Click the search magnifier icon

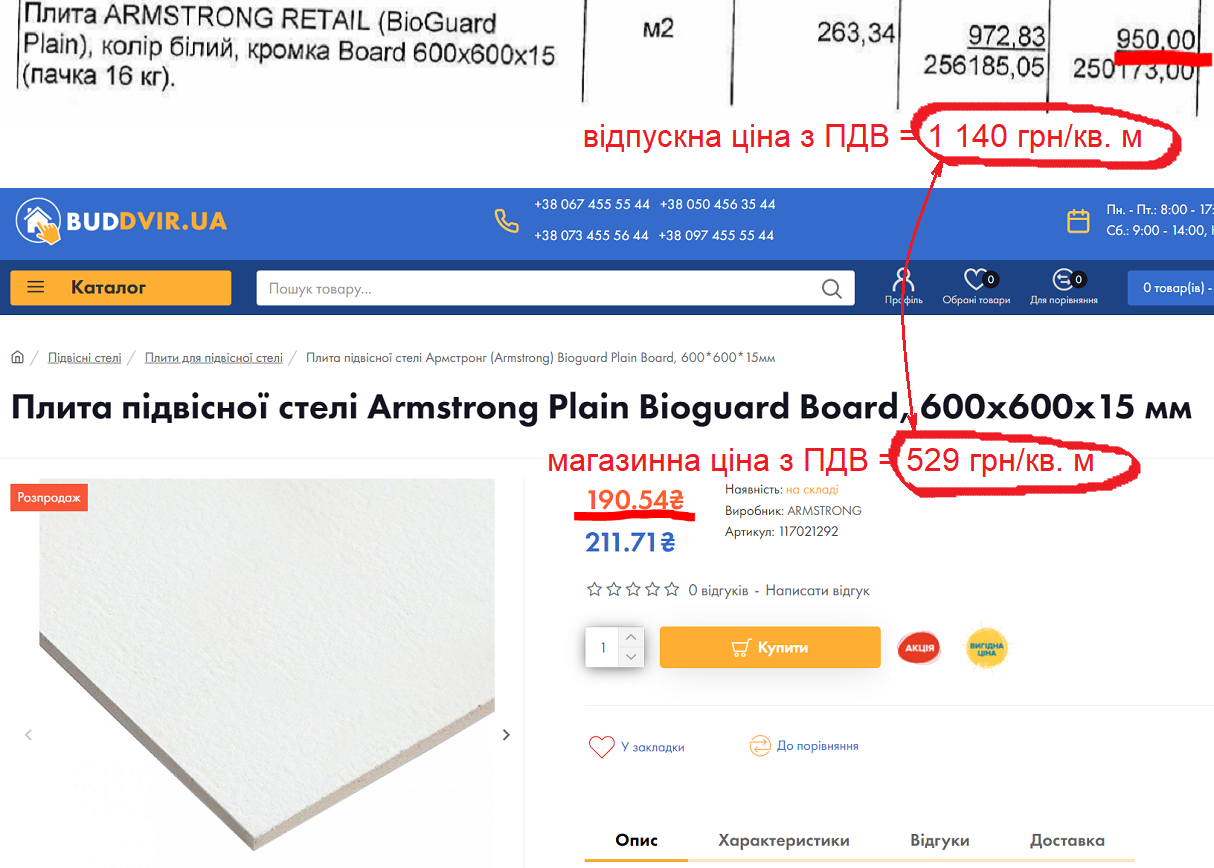click(x=832, y=289)
